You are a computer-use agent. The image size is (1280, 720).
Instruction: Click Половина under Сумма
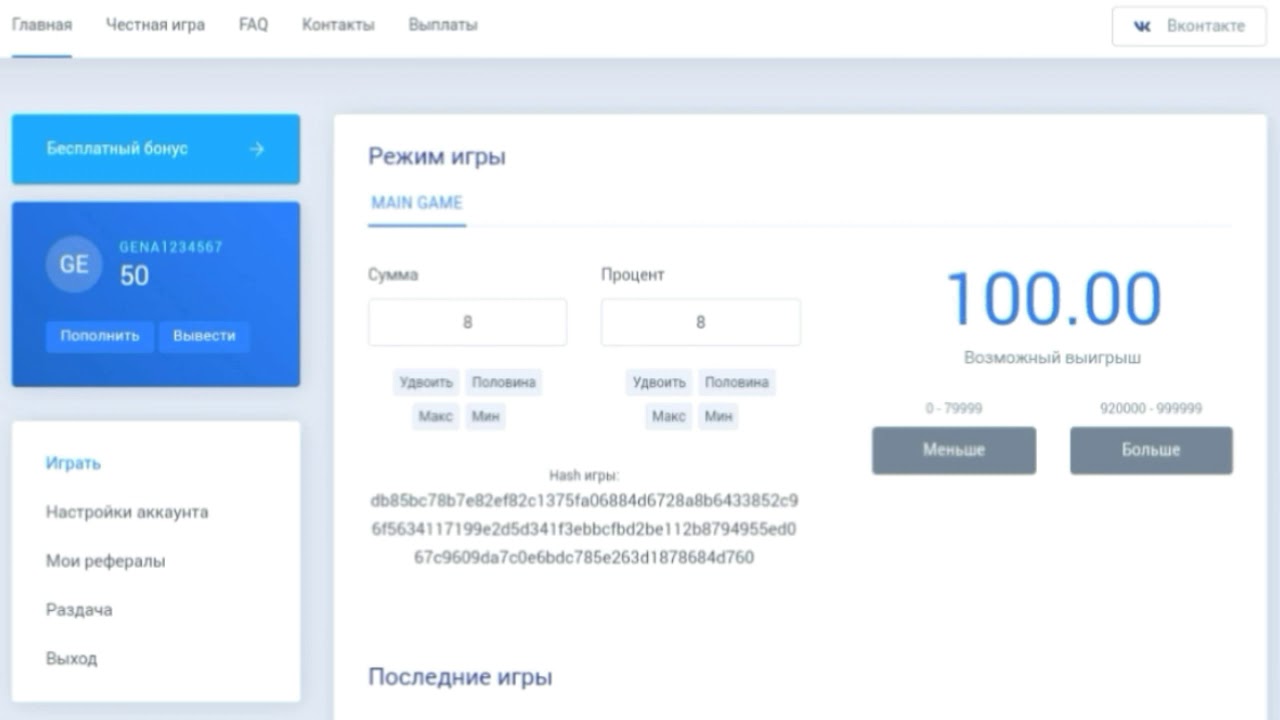tap(504, 382)
